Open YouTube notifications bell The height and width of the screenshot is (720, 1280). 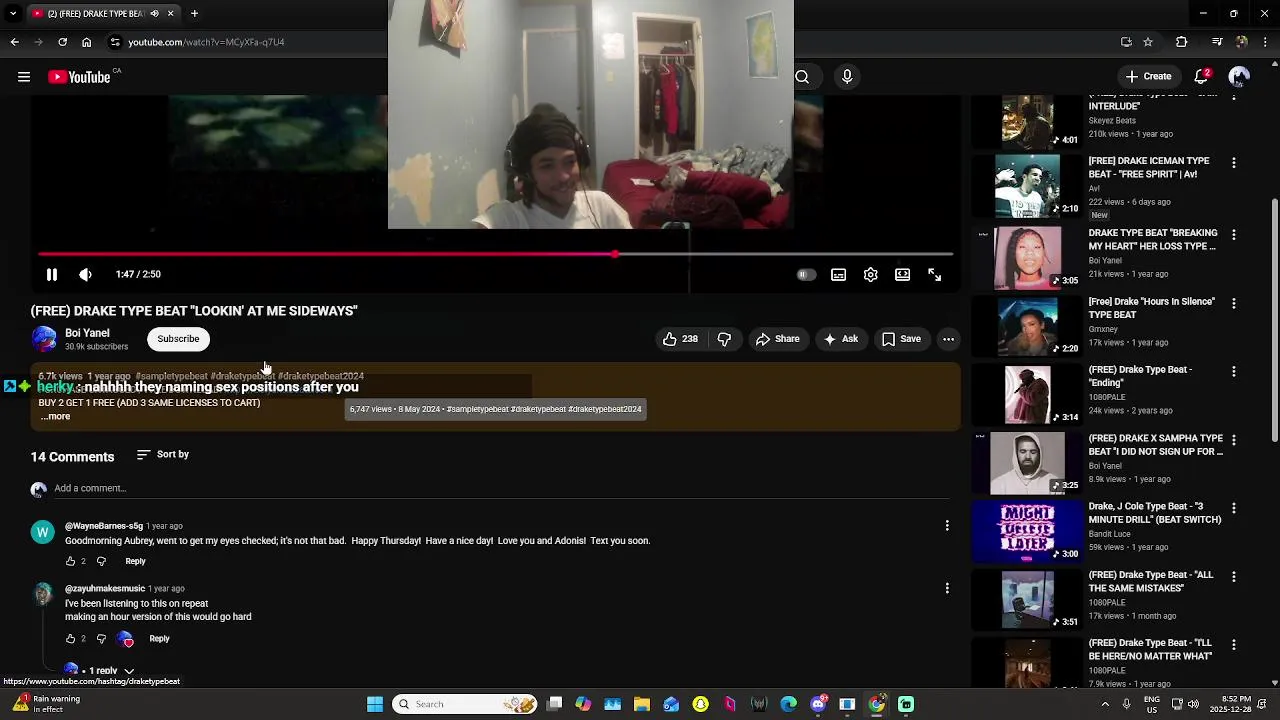(x=1202, y=77)
